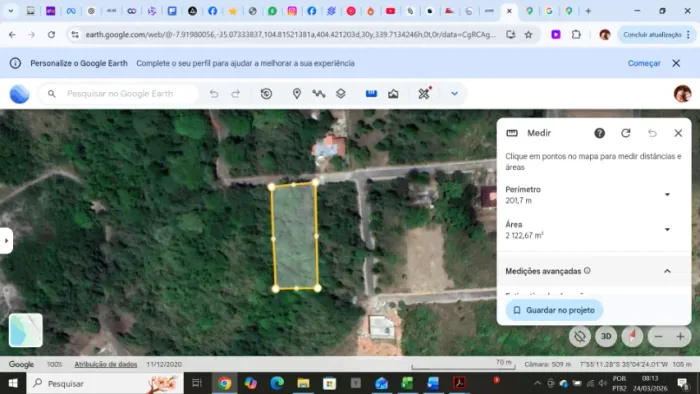Screen dimensions: 700x394
Task: Click the 100% status indicator
Action: [x=54, y=364]
